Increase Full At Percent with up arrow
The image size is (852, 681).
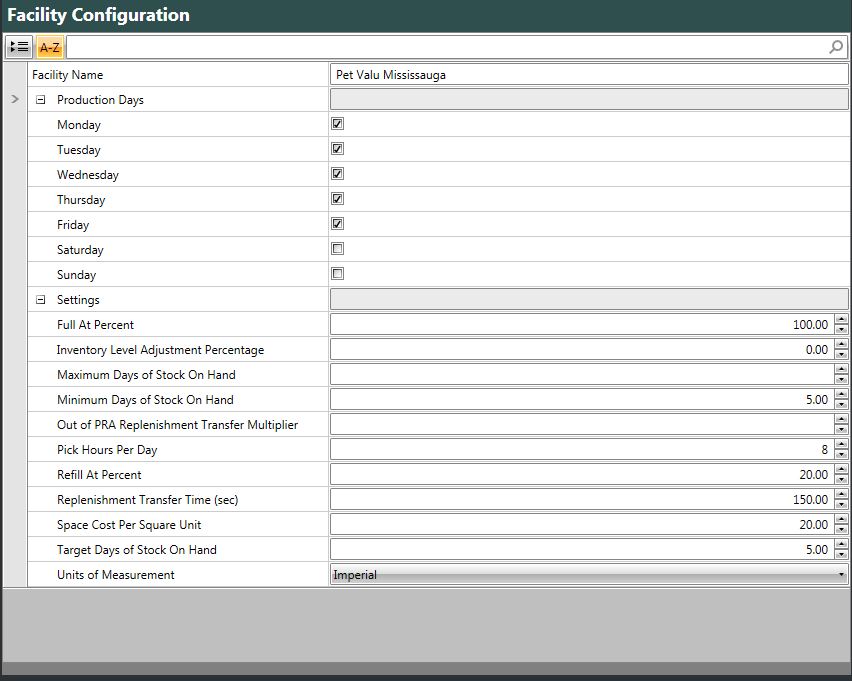pos(841,320)
